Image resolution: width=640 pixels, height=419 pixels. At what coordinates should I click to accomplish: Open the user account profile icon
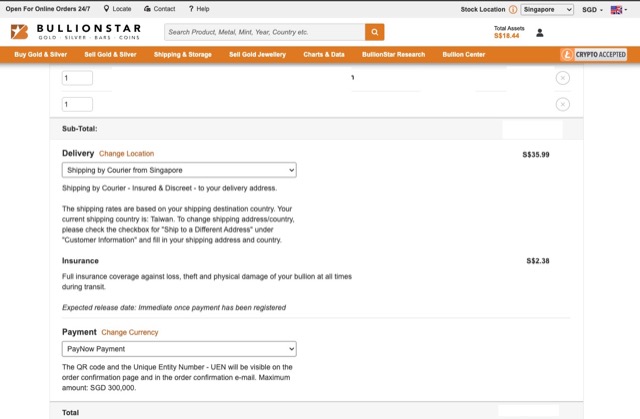point(540,33)
